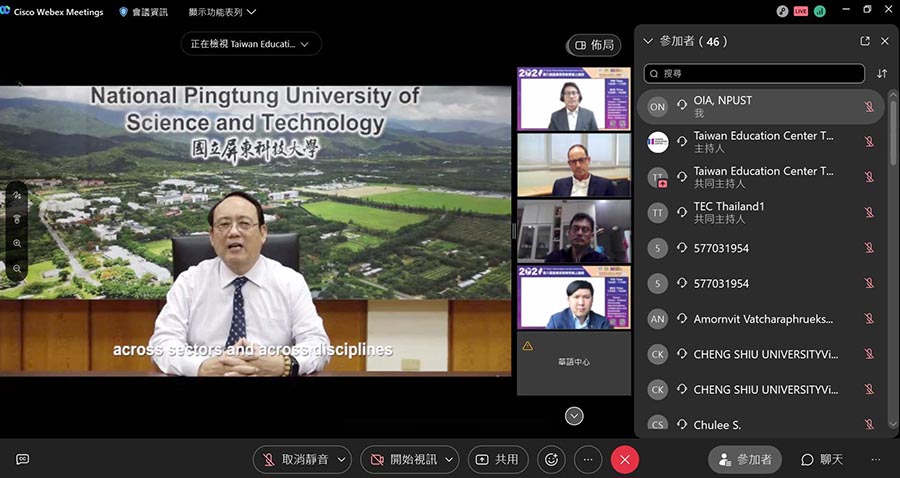Select participant Amornvit Vatcharaphrueks
This screenshot has width=900, height=478.
pos(761,319)
